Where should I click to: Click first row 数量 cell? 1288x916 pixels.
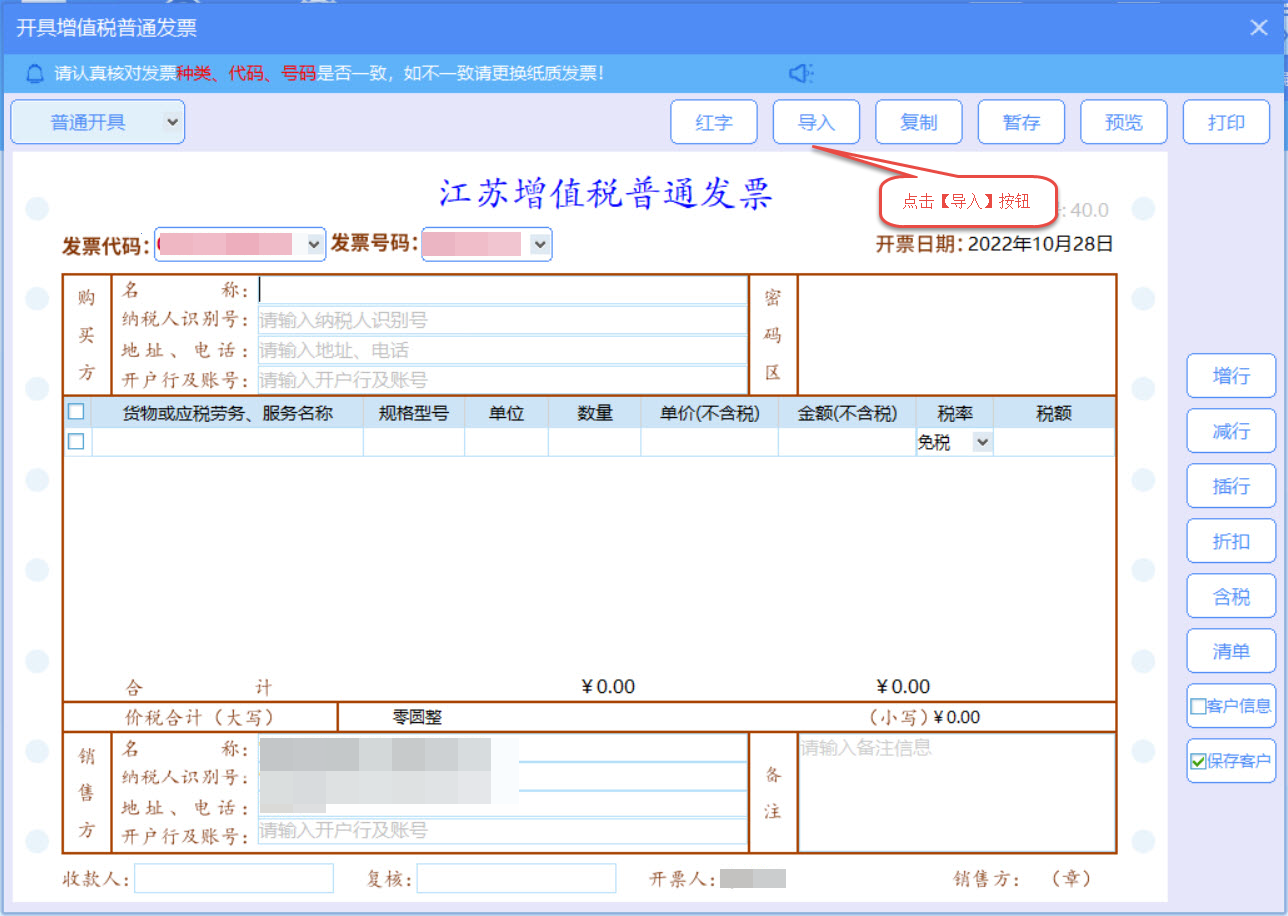[x=595, y=442]
